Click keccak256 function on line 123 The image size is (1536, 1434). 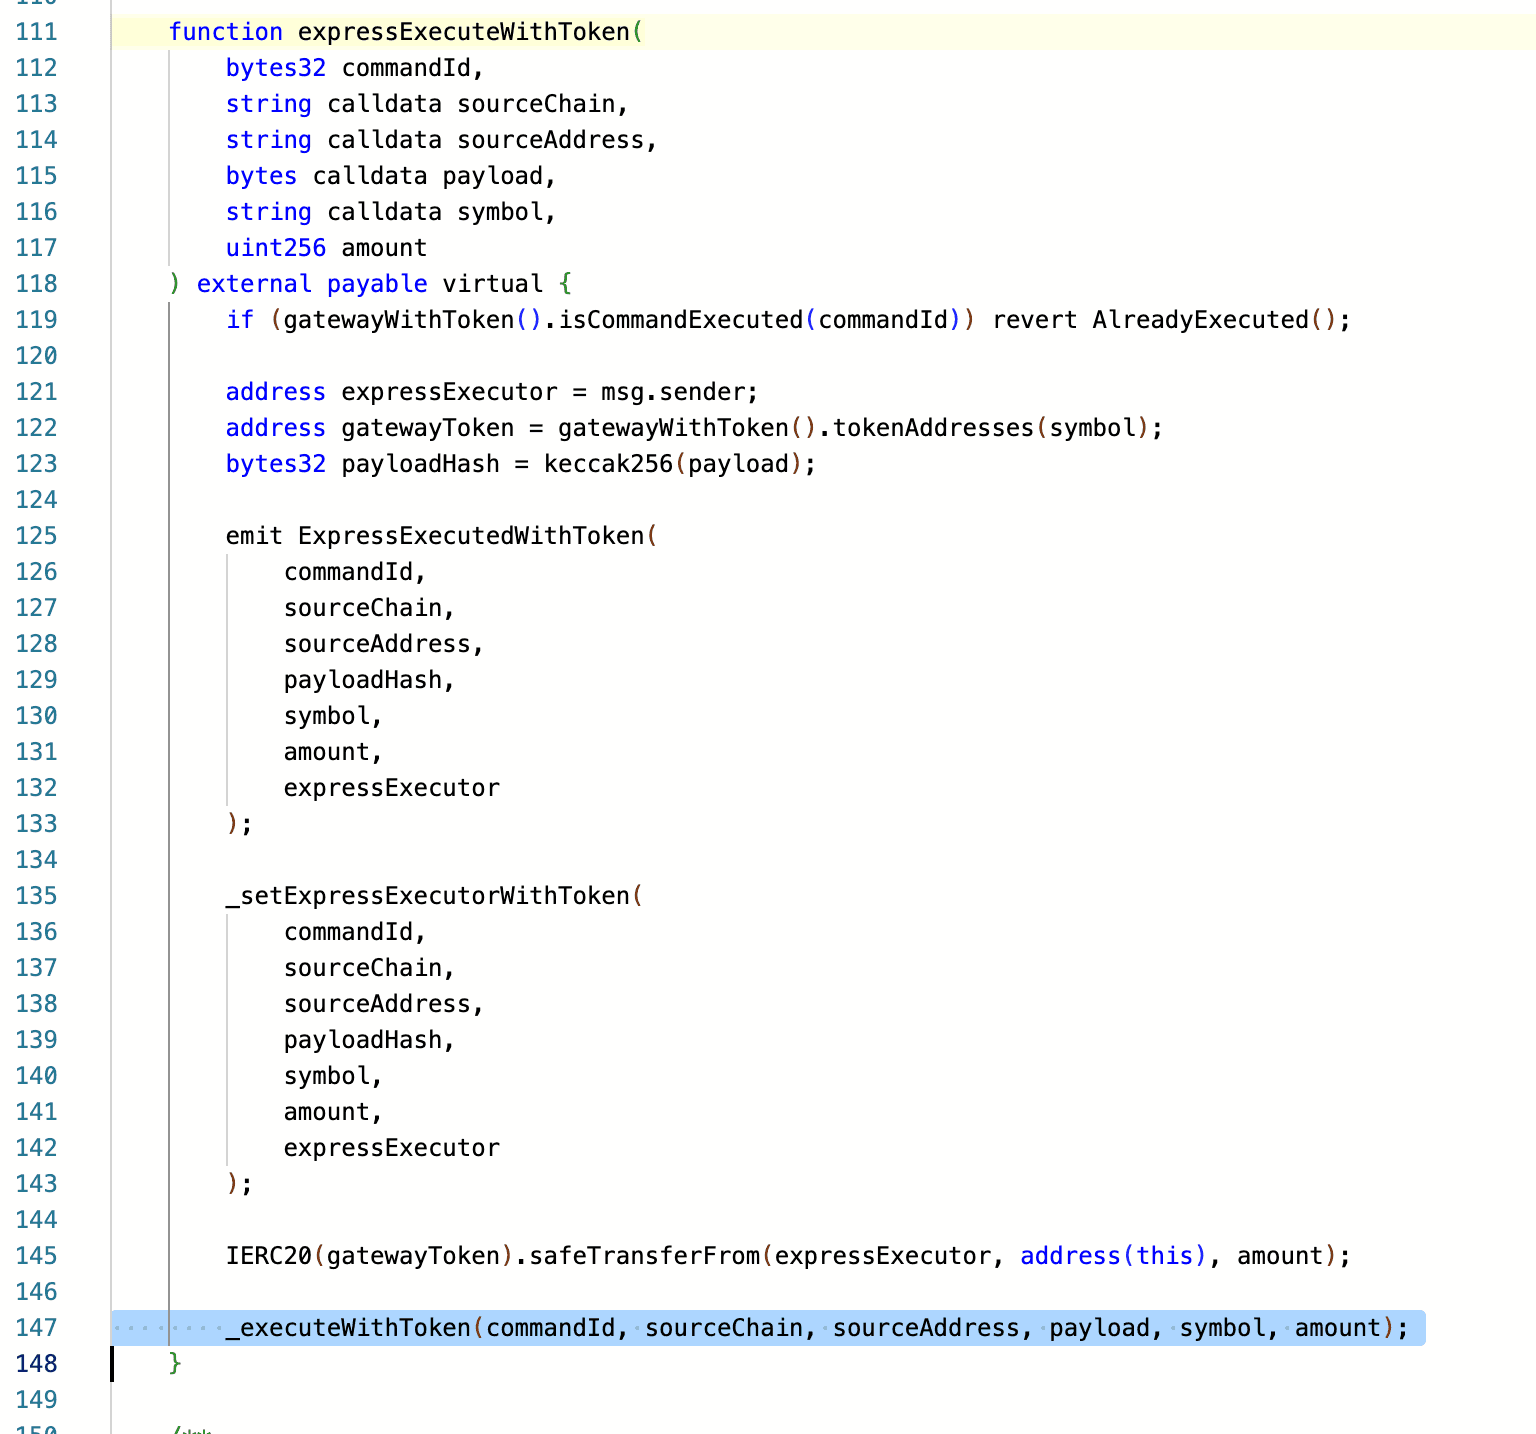point(609,464)
